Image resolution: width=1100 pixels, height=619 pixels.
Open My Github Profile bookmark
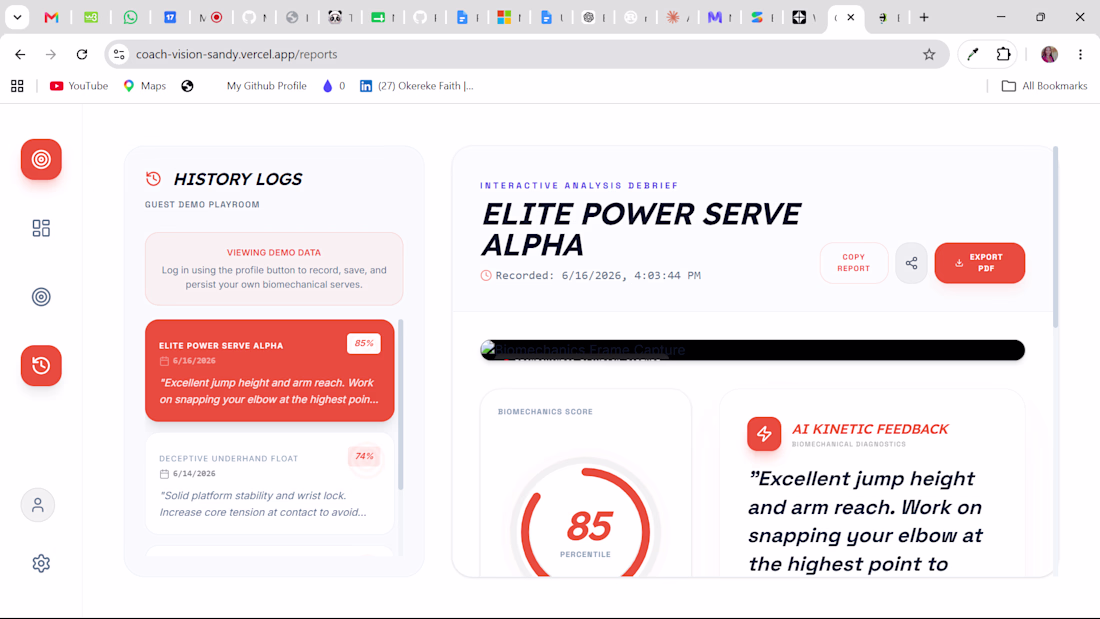coord(267,86)
